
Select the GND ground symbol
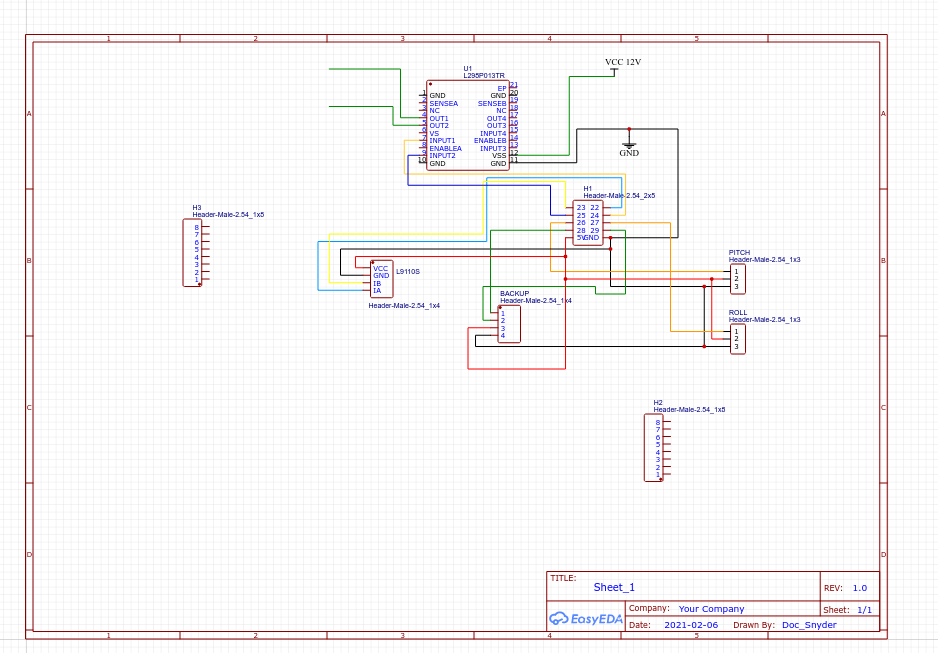click(628, 145)
